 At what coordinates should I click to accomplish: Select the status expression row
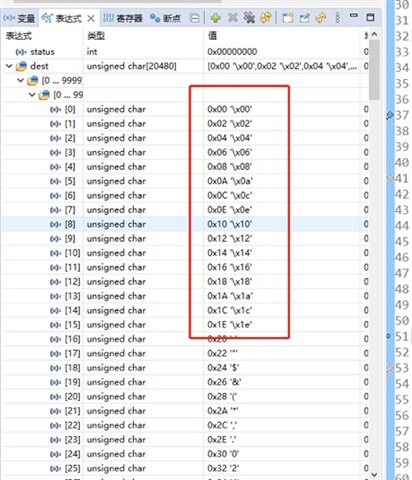point(185,52)
